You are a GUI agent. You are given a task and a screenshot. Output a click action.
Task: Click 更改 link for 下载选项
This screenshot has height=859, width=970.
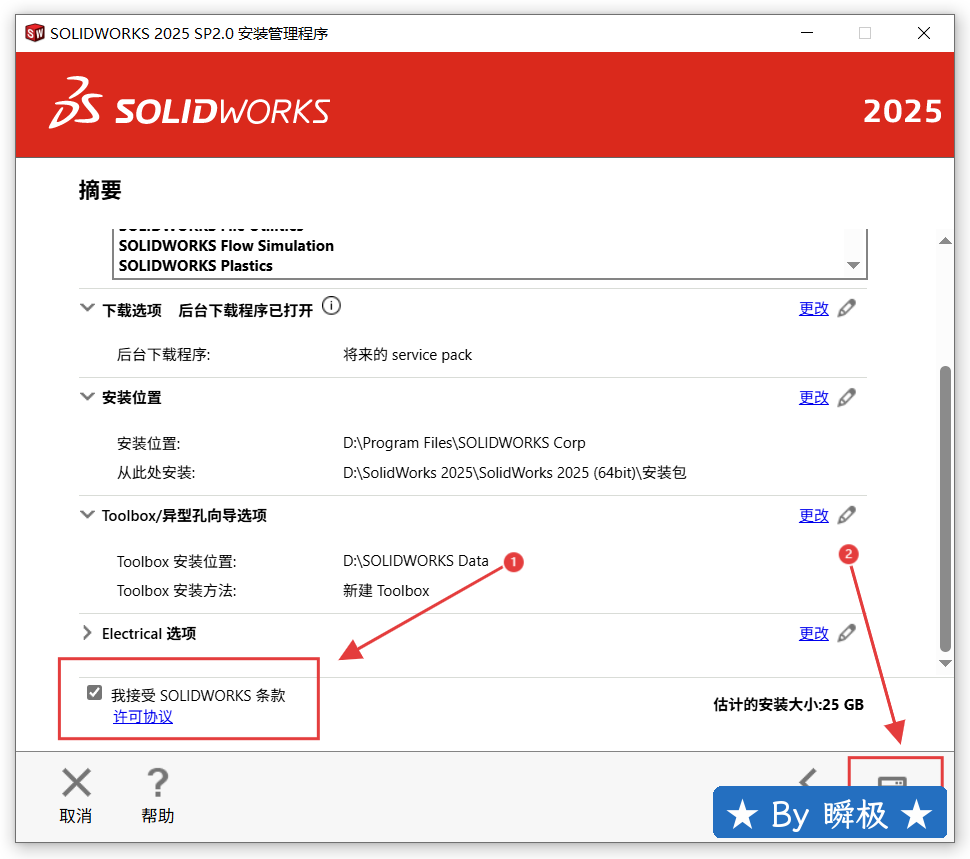click(x=813, y=308)
